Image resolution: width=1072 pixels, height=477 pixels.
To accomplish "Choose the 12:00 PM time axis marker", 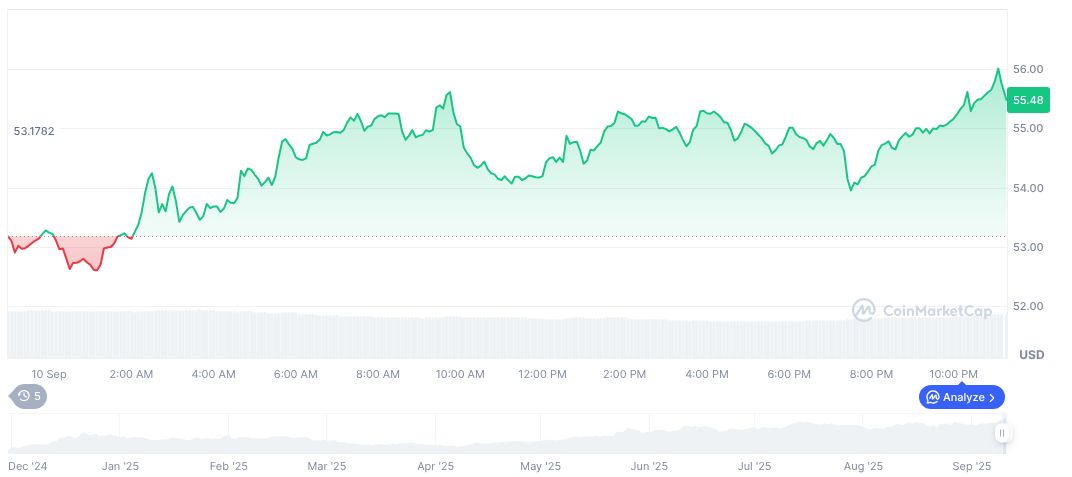I will click(543, 374).
